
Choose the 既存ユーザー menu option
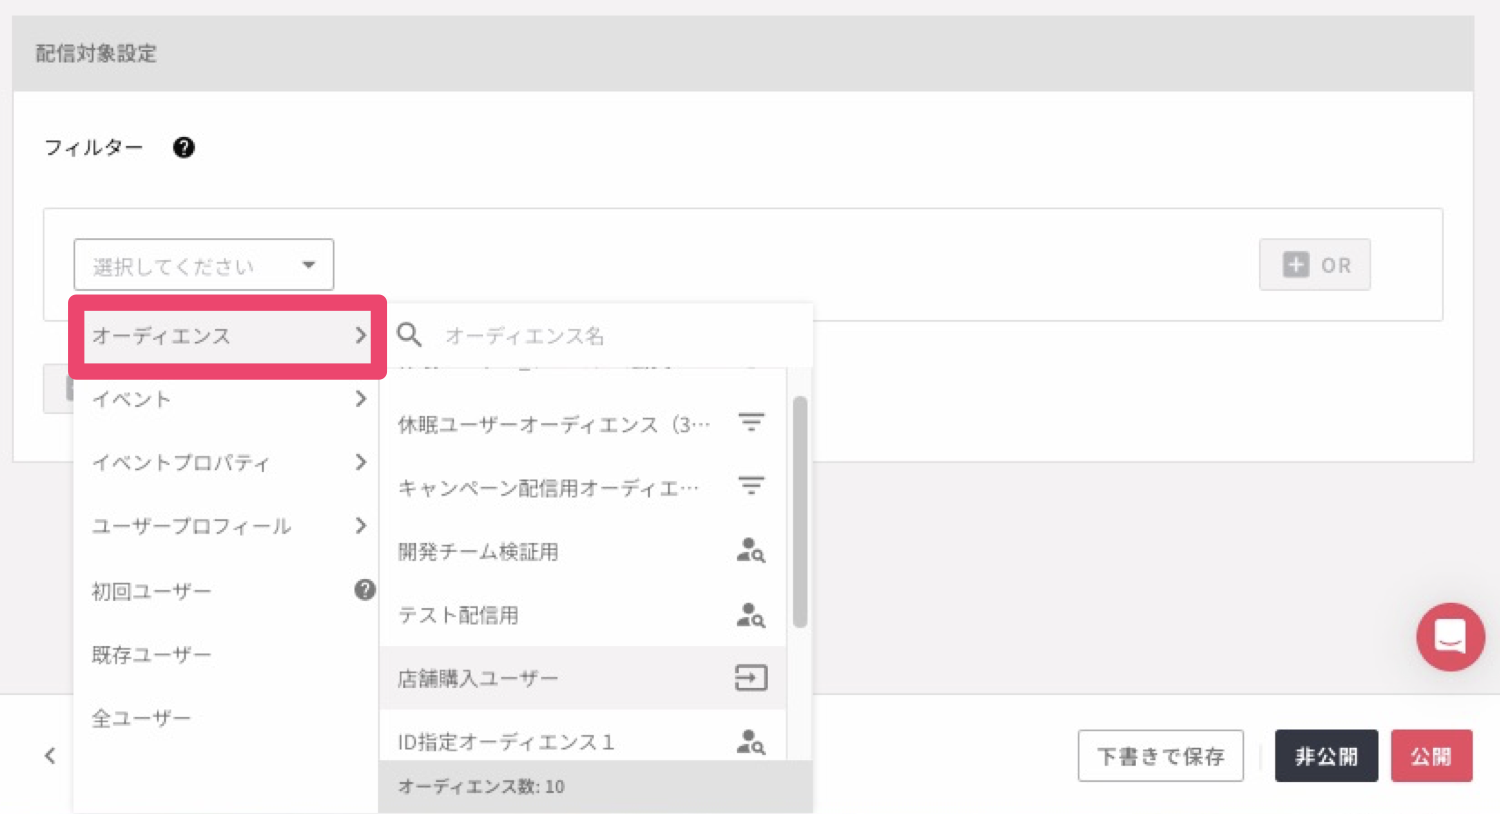[x=228, y=655]
